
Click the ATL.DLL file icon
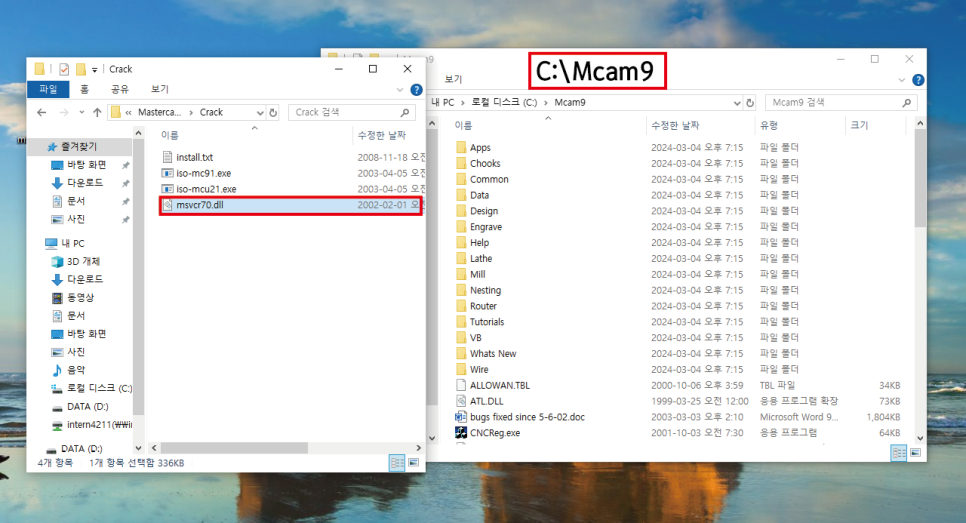461,401
